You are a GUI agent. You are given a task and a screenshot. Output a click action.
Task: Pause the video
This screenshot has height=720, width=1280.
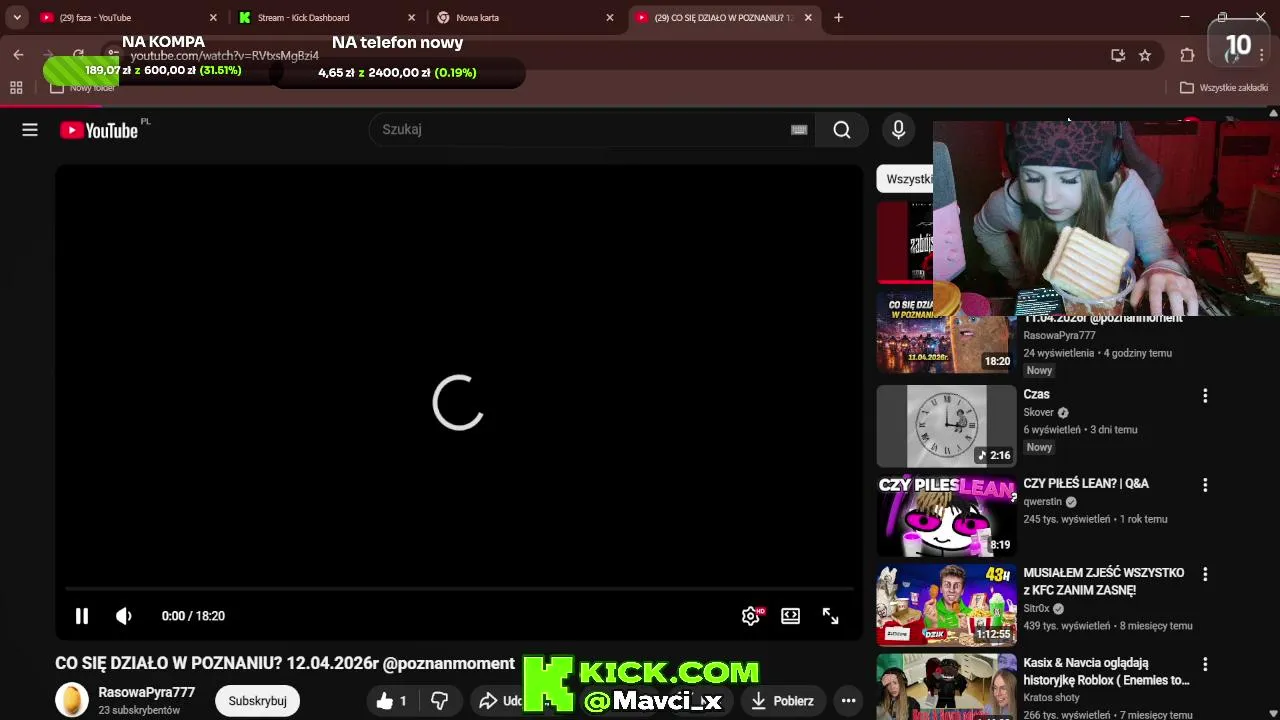pyautogui.click(x=82, y=616)
